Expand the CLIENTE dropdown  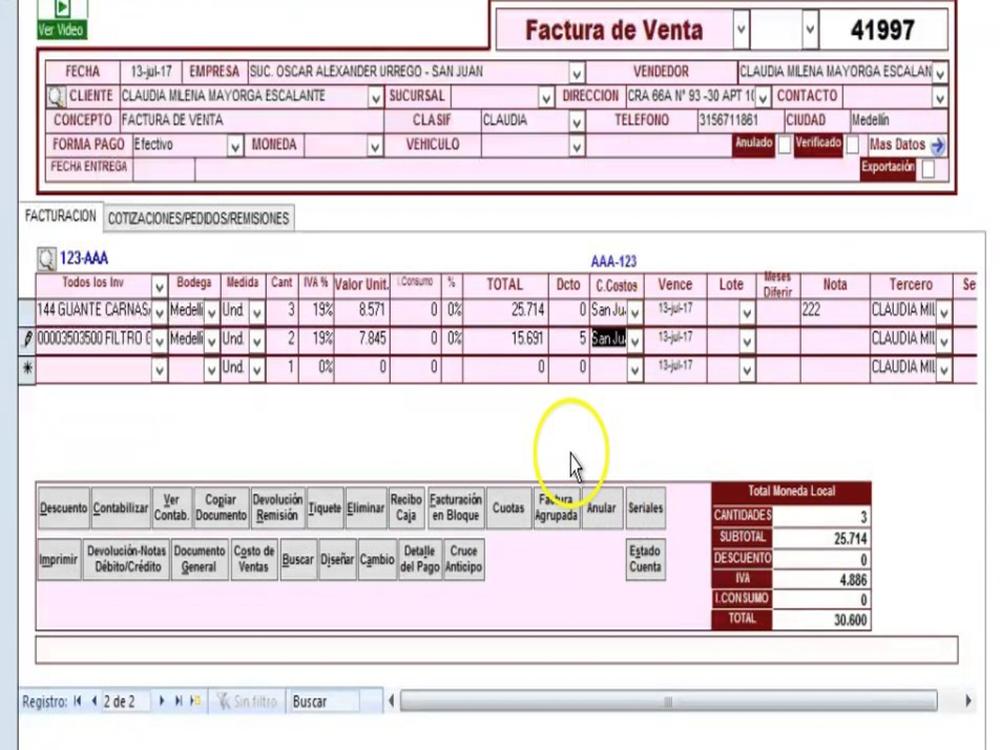(x=376, y=97)
